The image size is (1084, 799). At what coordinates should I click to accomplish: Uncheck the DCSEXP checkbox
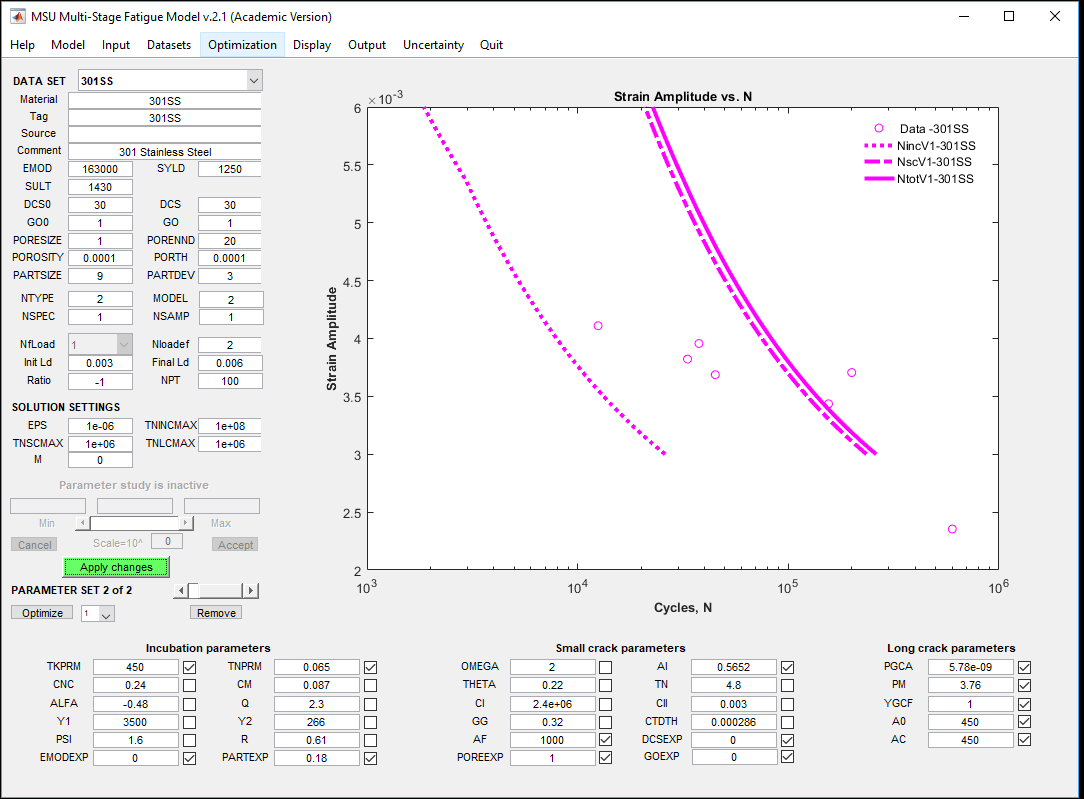click(788, 740)
